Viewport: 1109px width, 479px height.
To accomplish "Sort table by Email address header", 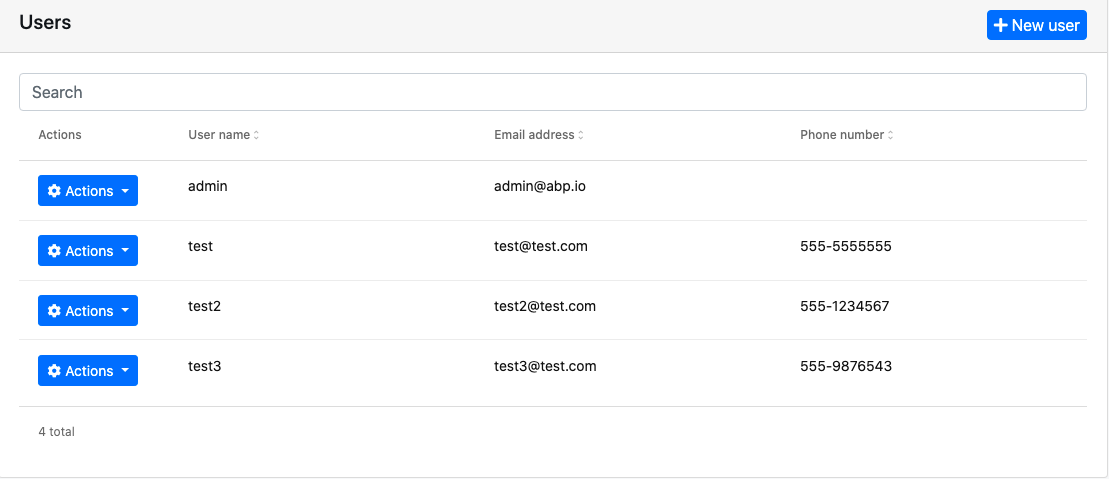I will tap(534, 135).
